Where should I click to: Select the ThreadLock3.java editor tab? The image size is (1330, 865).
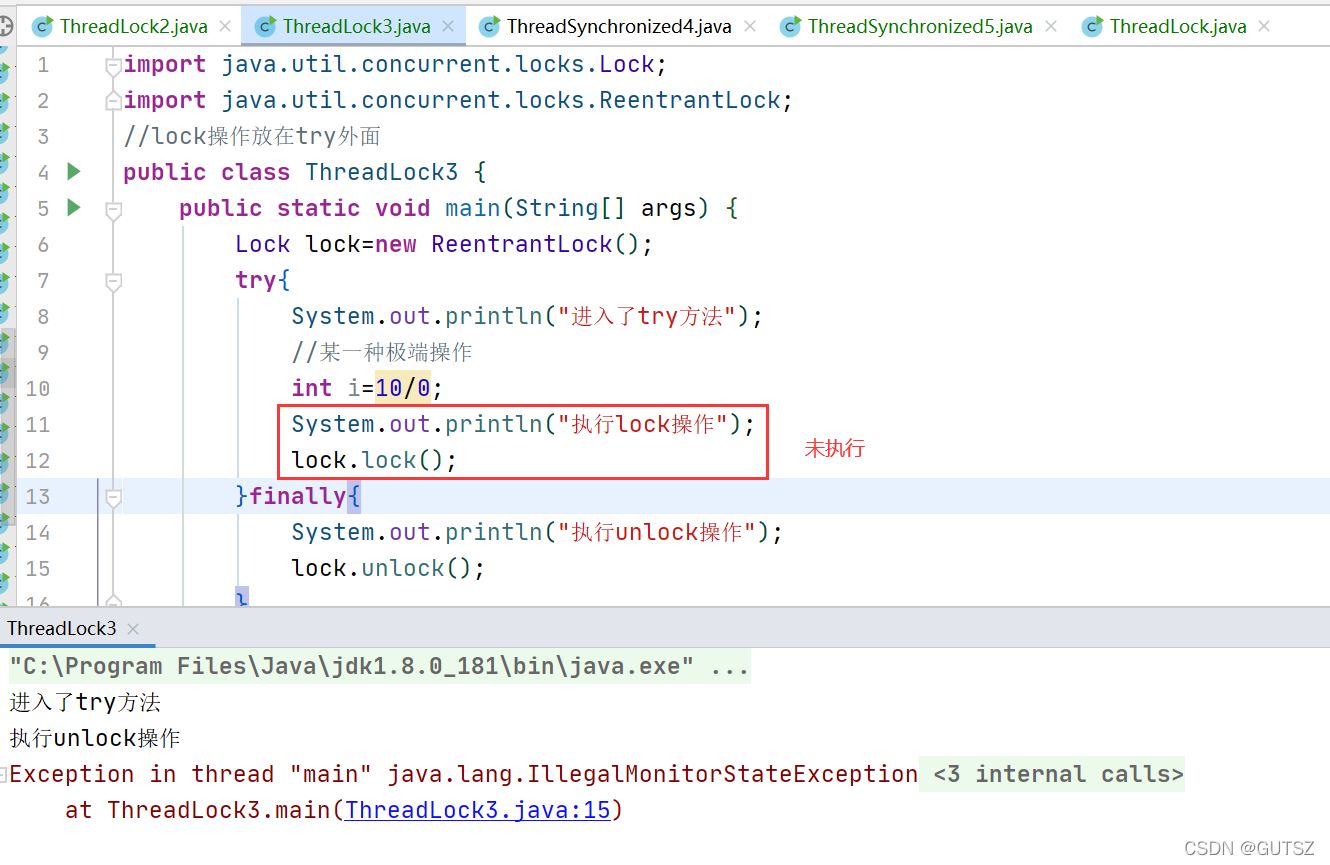click(355, 26)
